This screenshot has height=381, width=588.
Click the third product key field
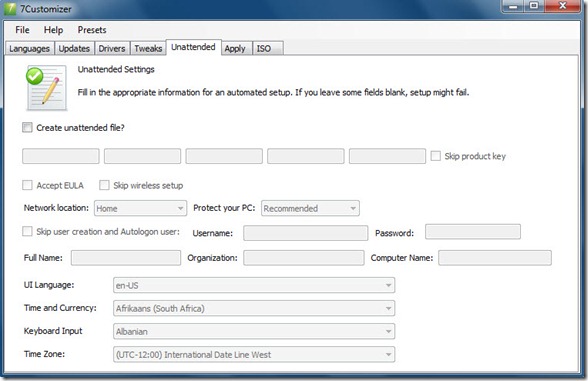tap(224, 156)
